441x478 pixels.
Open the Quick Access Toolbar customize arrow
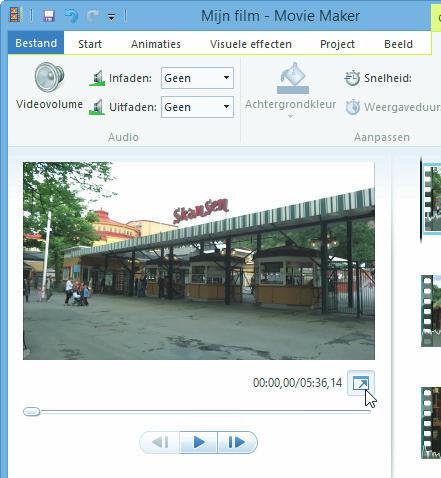click(x=112, y=17)
